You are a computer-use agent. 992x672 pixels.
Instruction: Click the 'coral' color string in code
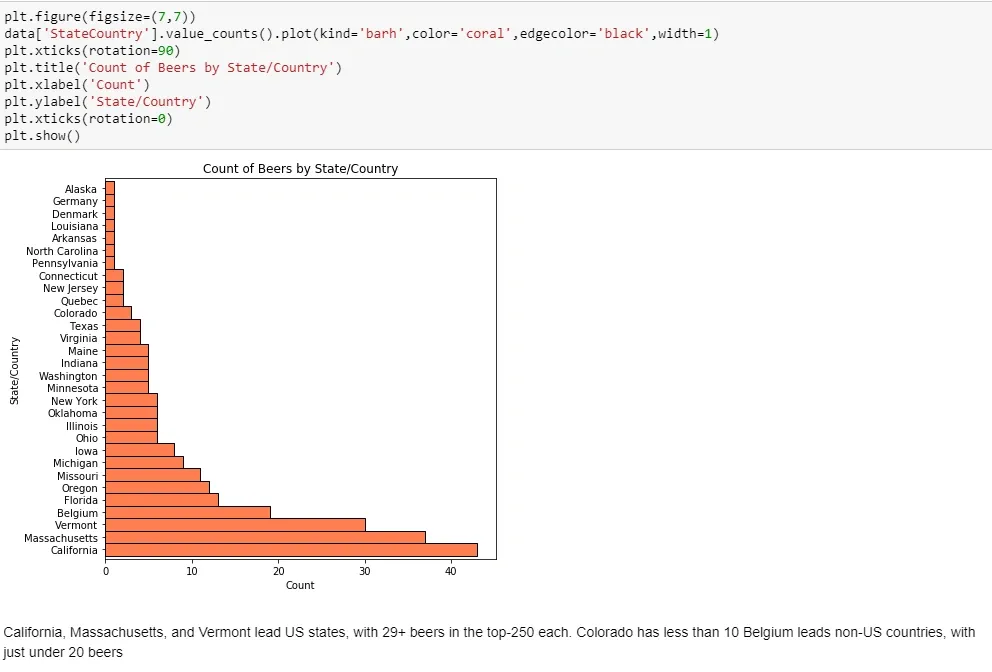coord(486,34)
